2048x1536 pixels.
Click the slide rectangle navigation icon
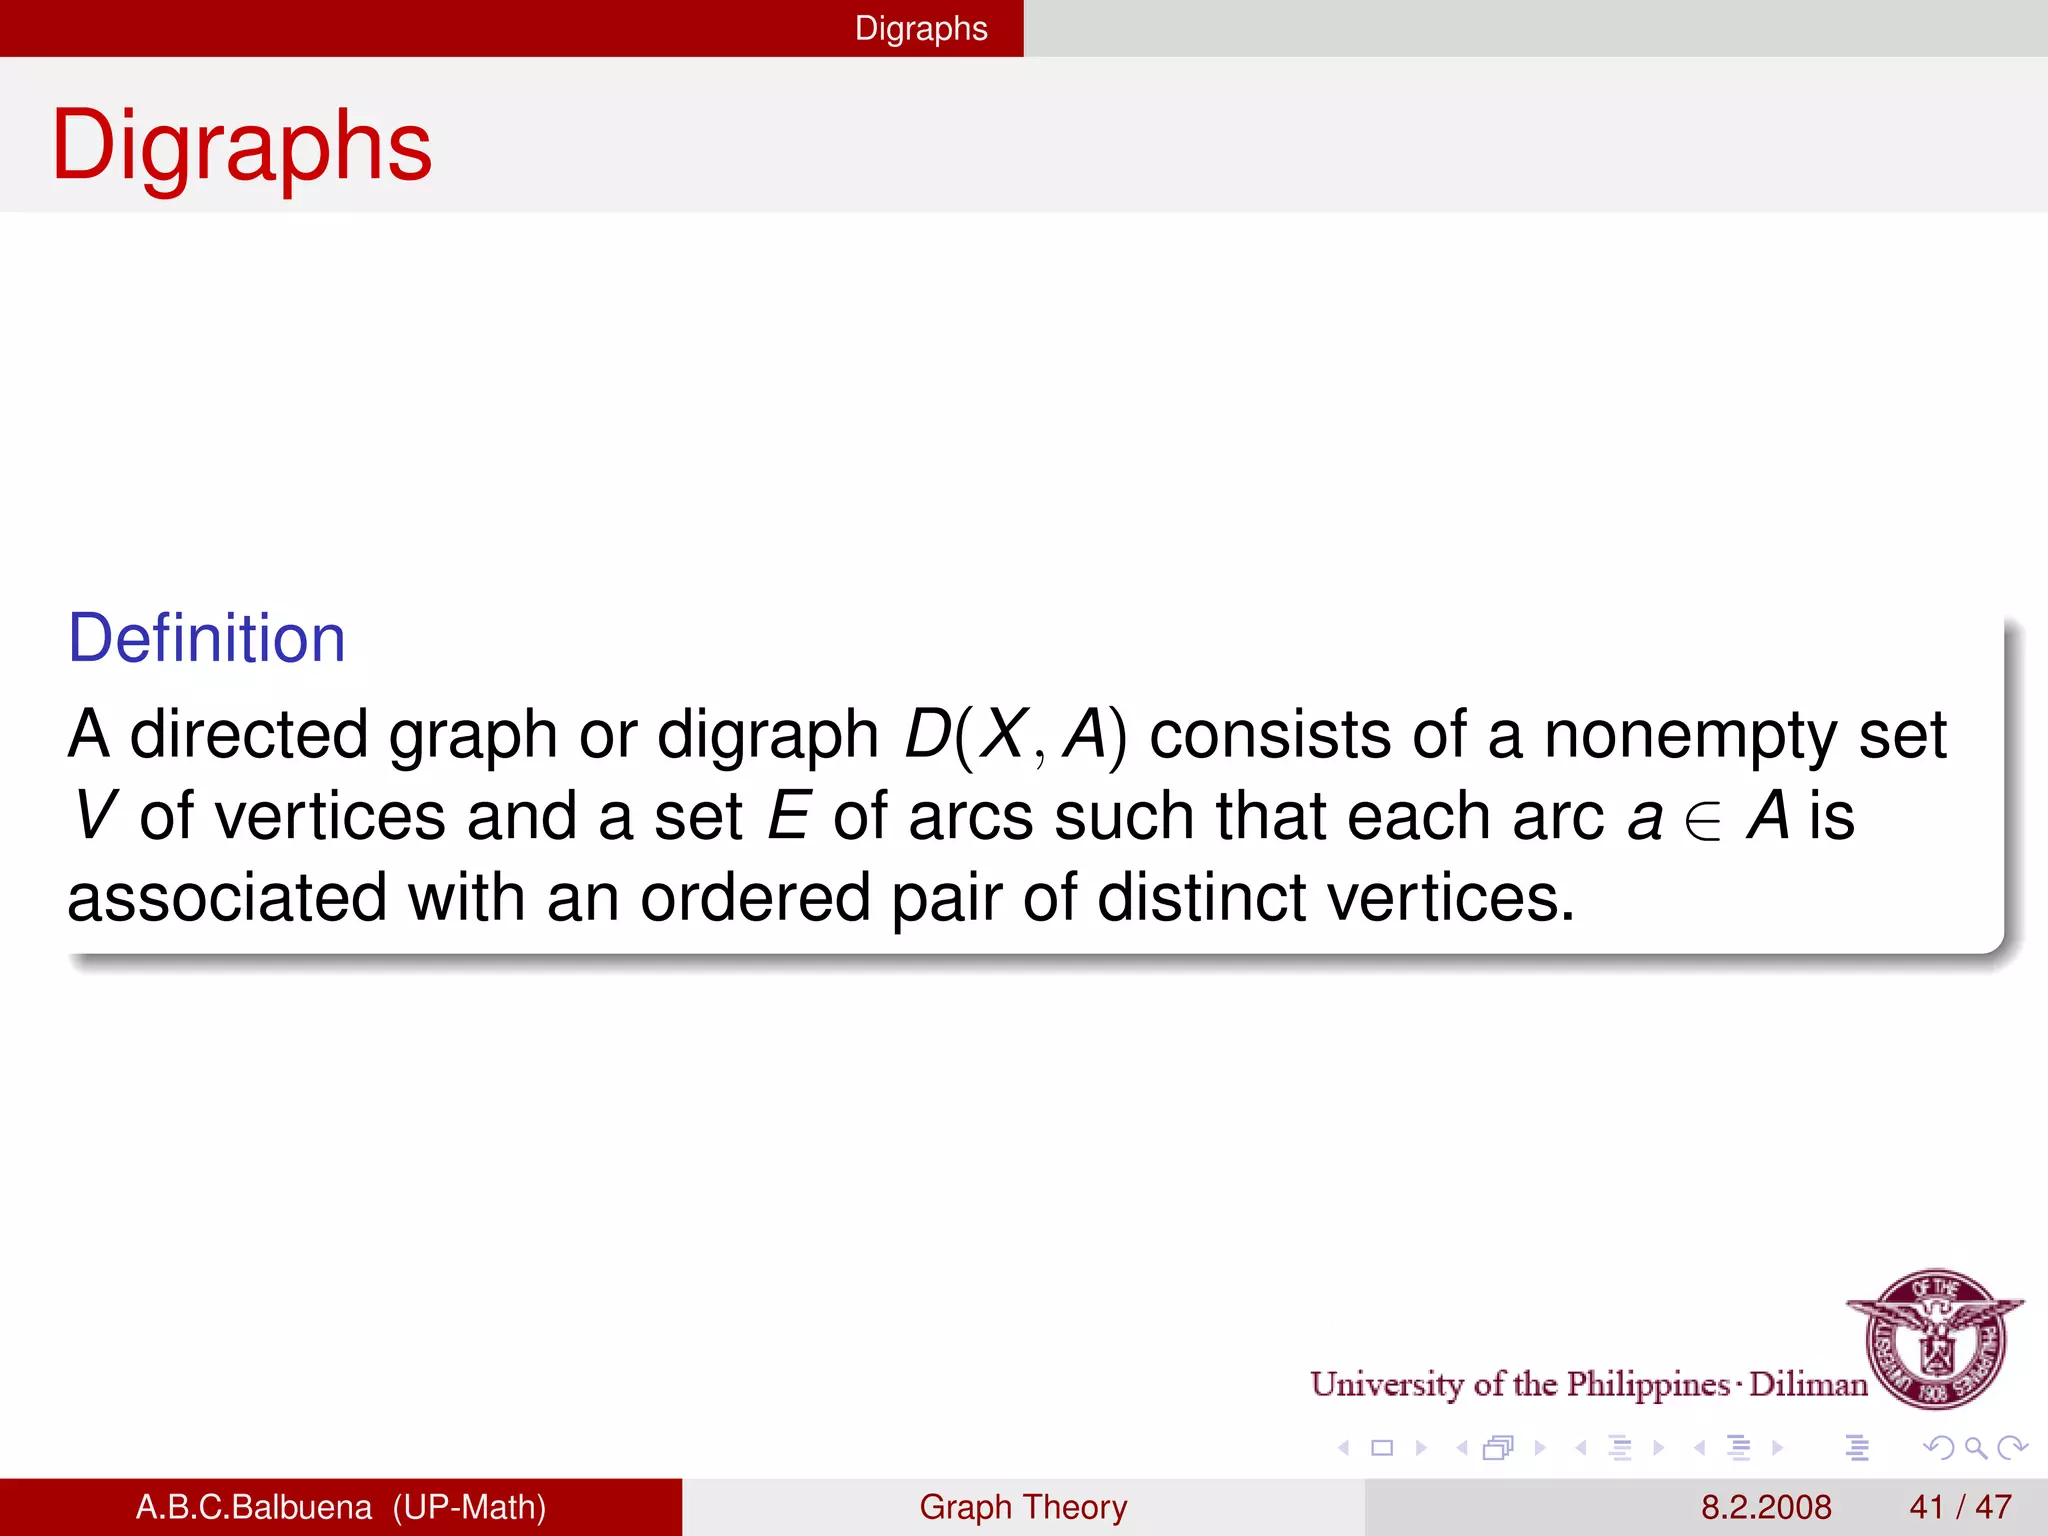tap(1382, 1447)
